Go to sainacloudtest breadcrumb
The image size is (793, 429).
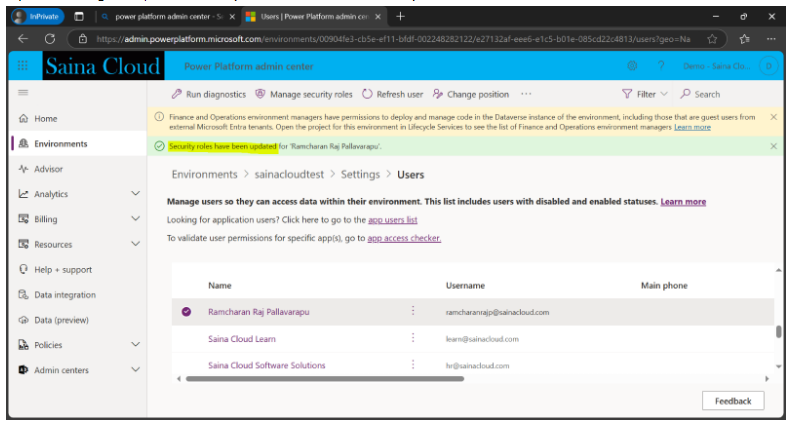tap(289, 175)
